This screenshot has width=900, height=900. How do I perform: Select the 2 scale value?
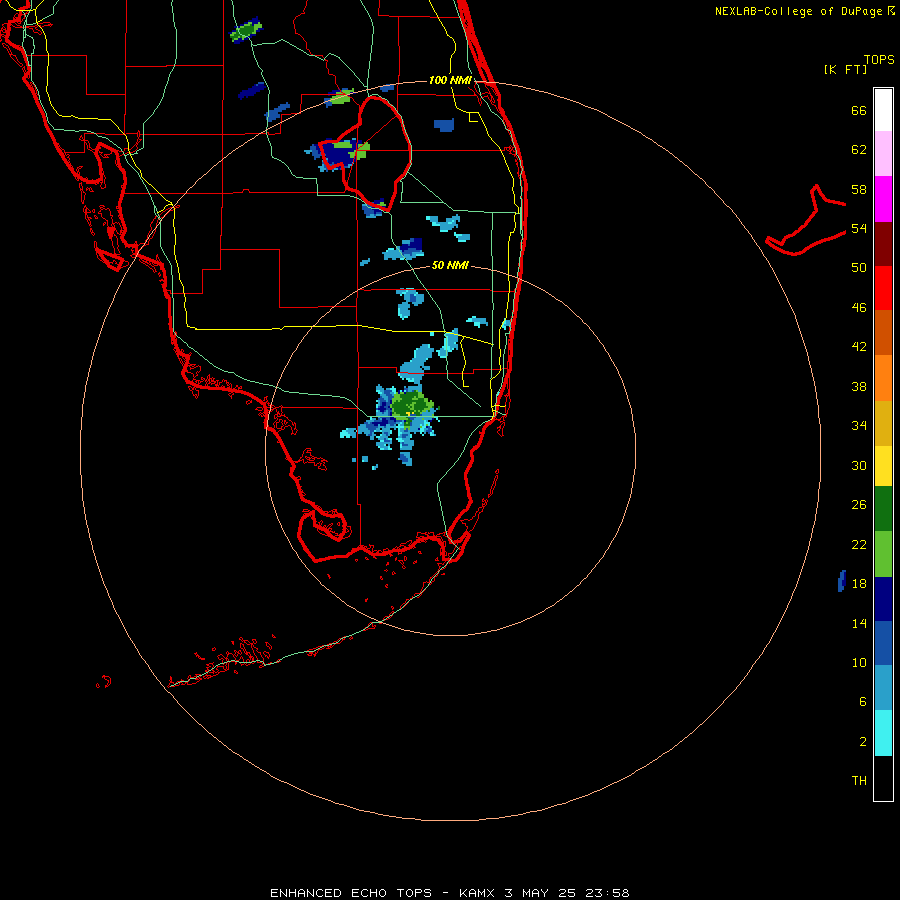click(863, 742)
